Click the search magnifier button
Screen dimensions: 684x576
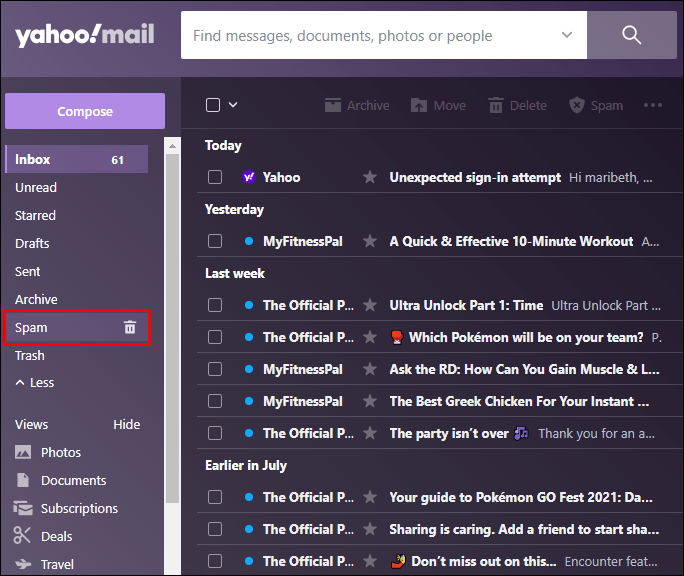click(631, 35)
